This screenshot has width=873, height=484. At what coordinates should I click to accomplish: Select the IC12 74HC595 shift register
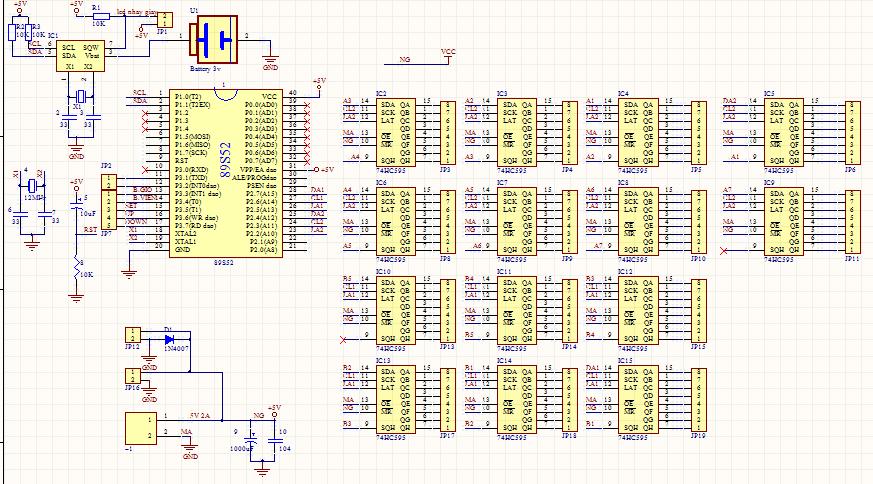pyautogui.click(x=638, y=310)
